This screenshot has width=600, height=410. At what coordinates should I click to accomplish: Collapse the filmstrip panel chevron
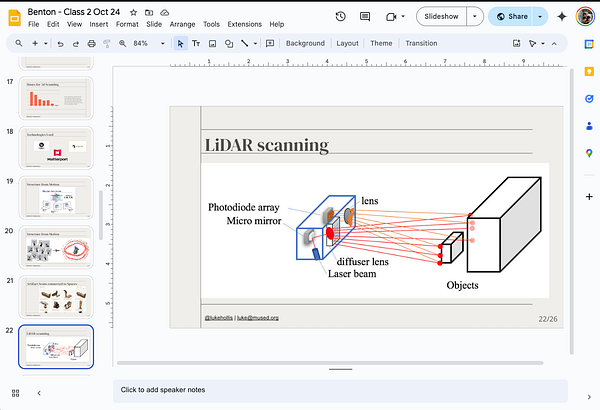(39, 393)
